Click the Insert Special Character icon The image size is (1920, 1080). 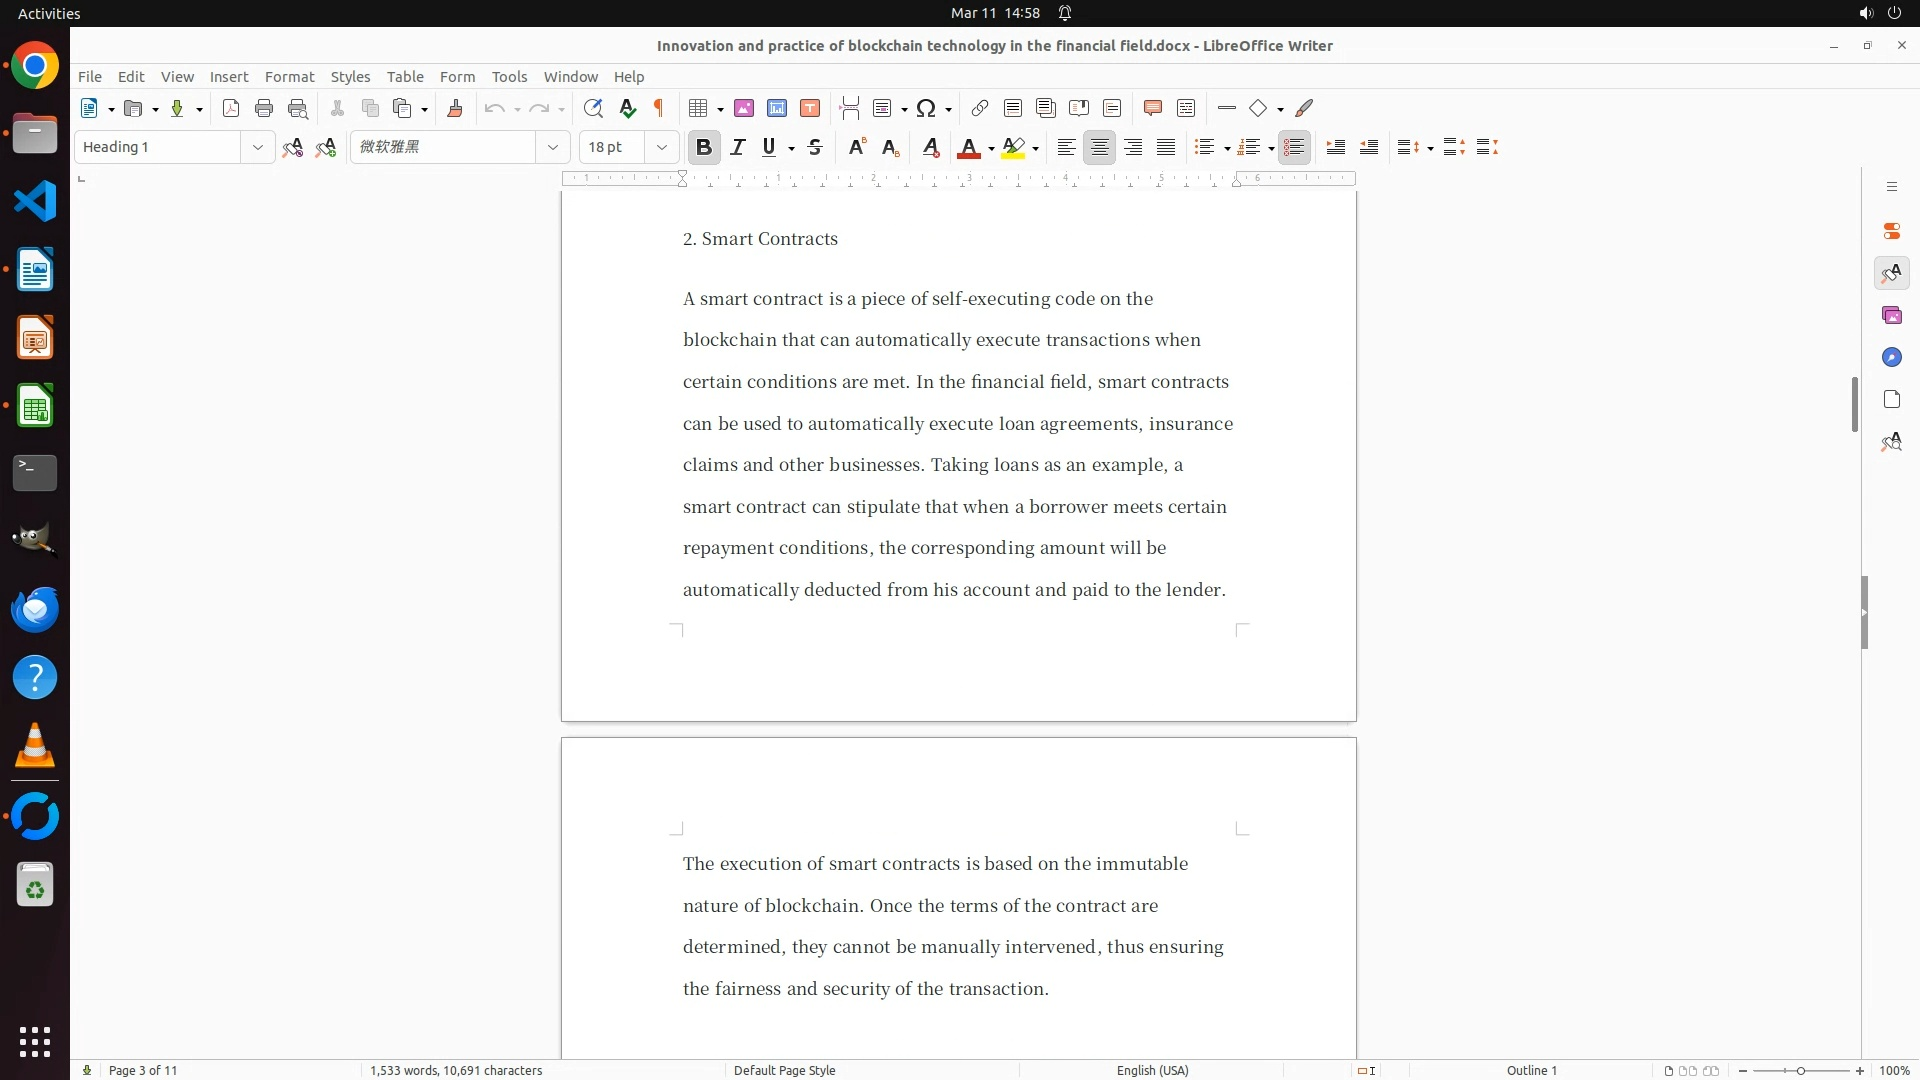click(x=926, y=108)
